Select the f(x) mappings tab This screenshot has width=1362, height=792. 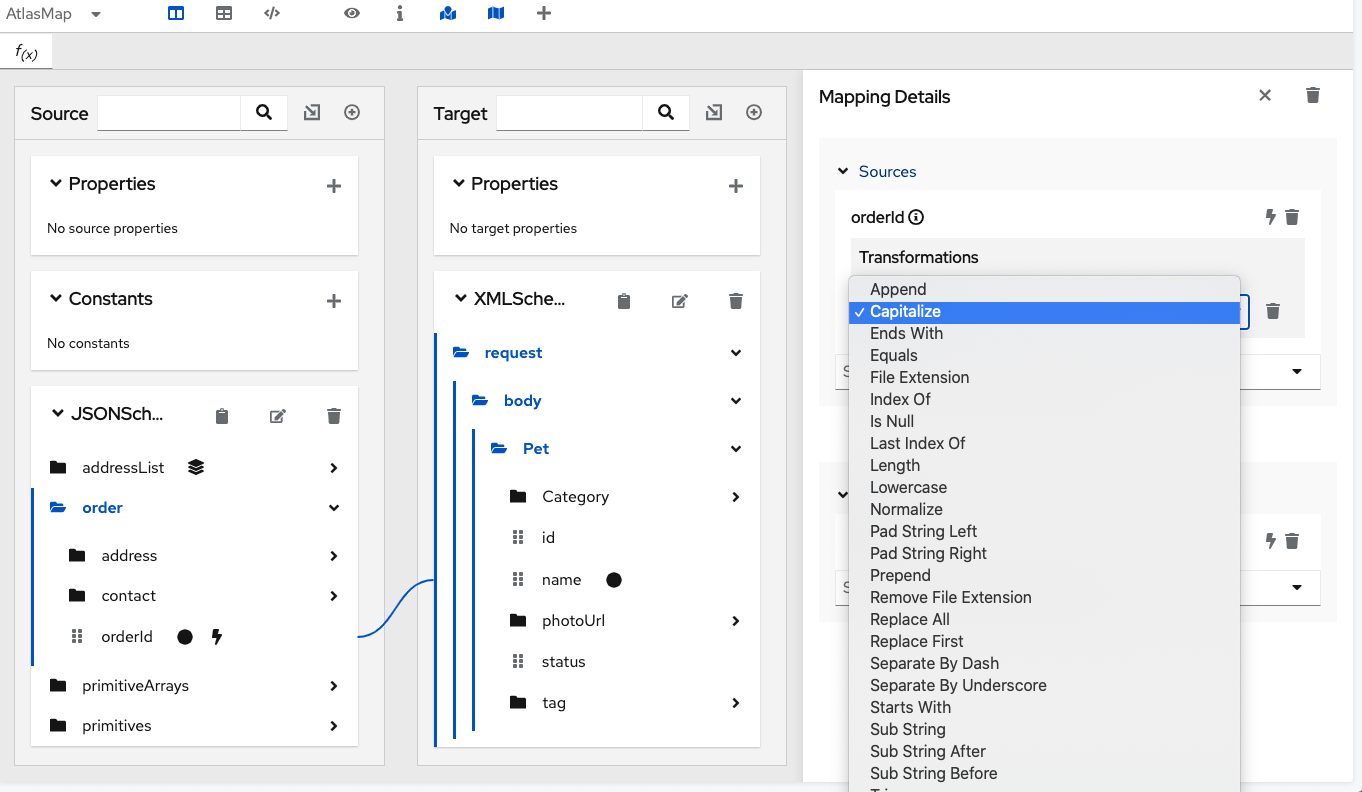(x=25, y=51)
